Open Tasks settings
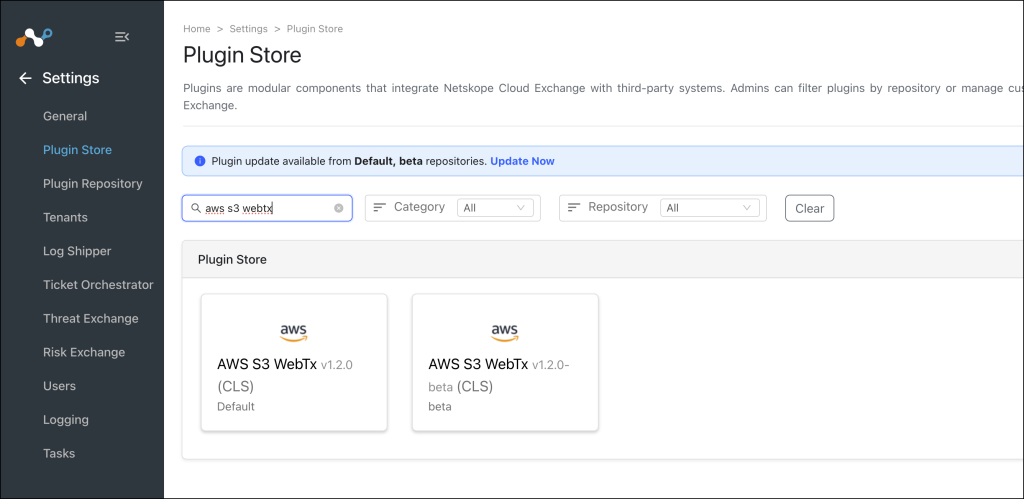The height and width of the screenshot is (499, 1024). [x=59, y=453]
